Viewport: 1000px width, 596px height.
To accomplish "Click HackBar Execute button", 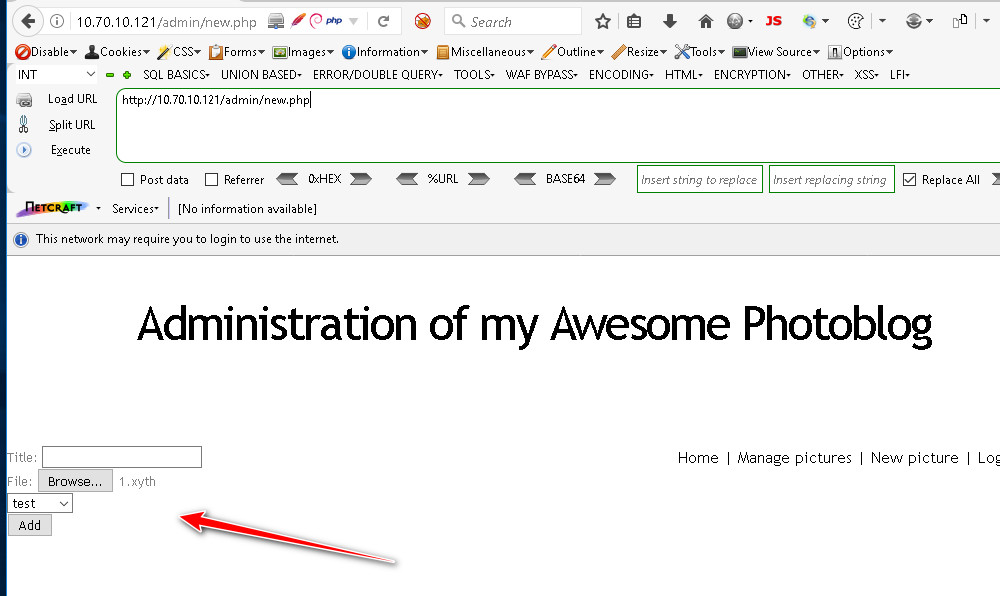I will coord(70,150).
